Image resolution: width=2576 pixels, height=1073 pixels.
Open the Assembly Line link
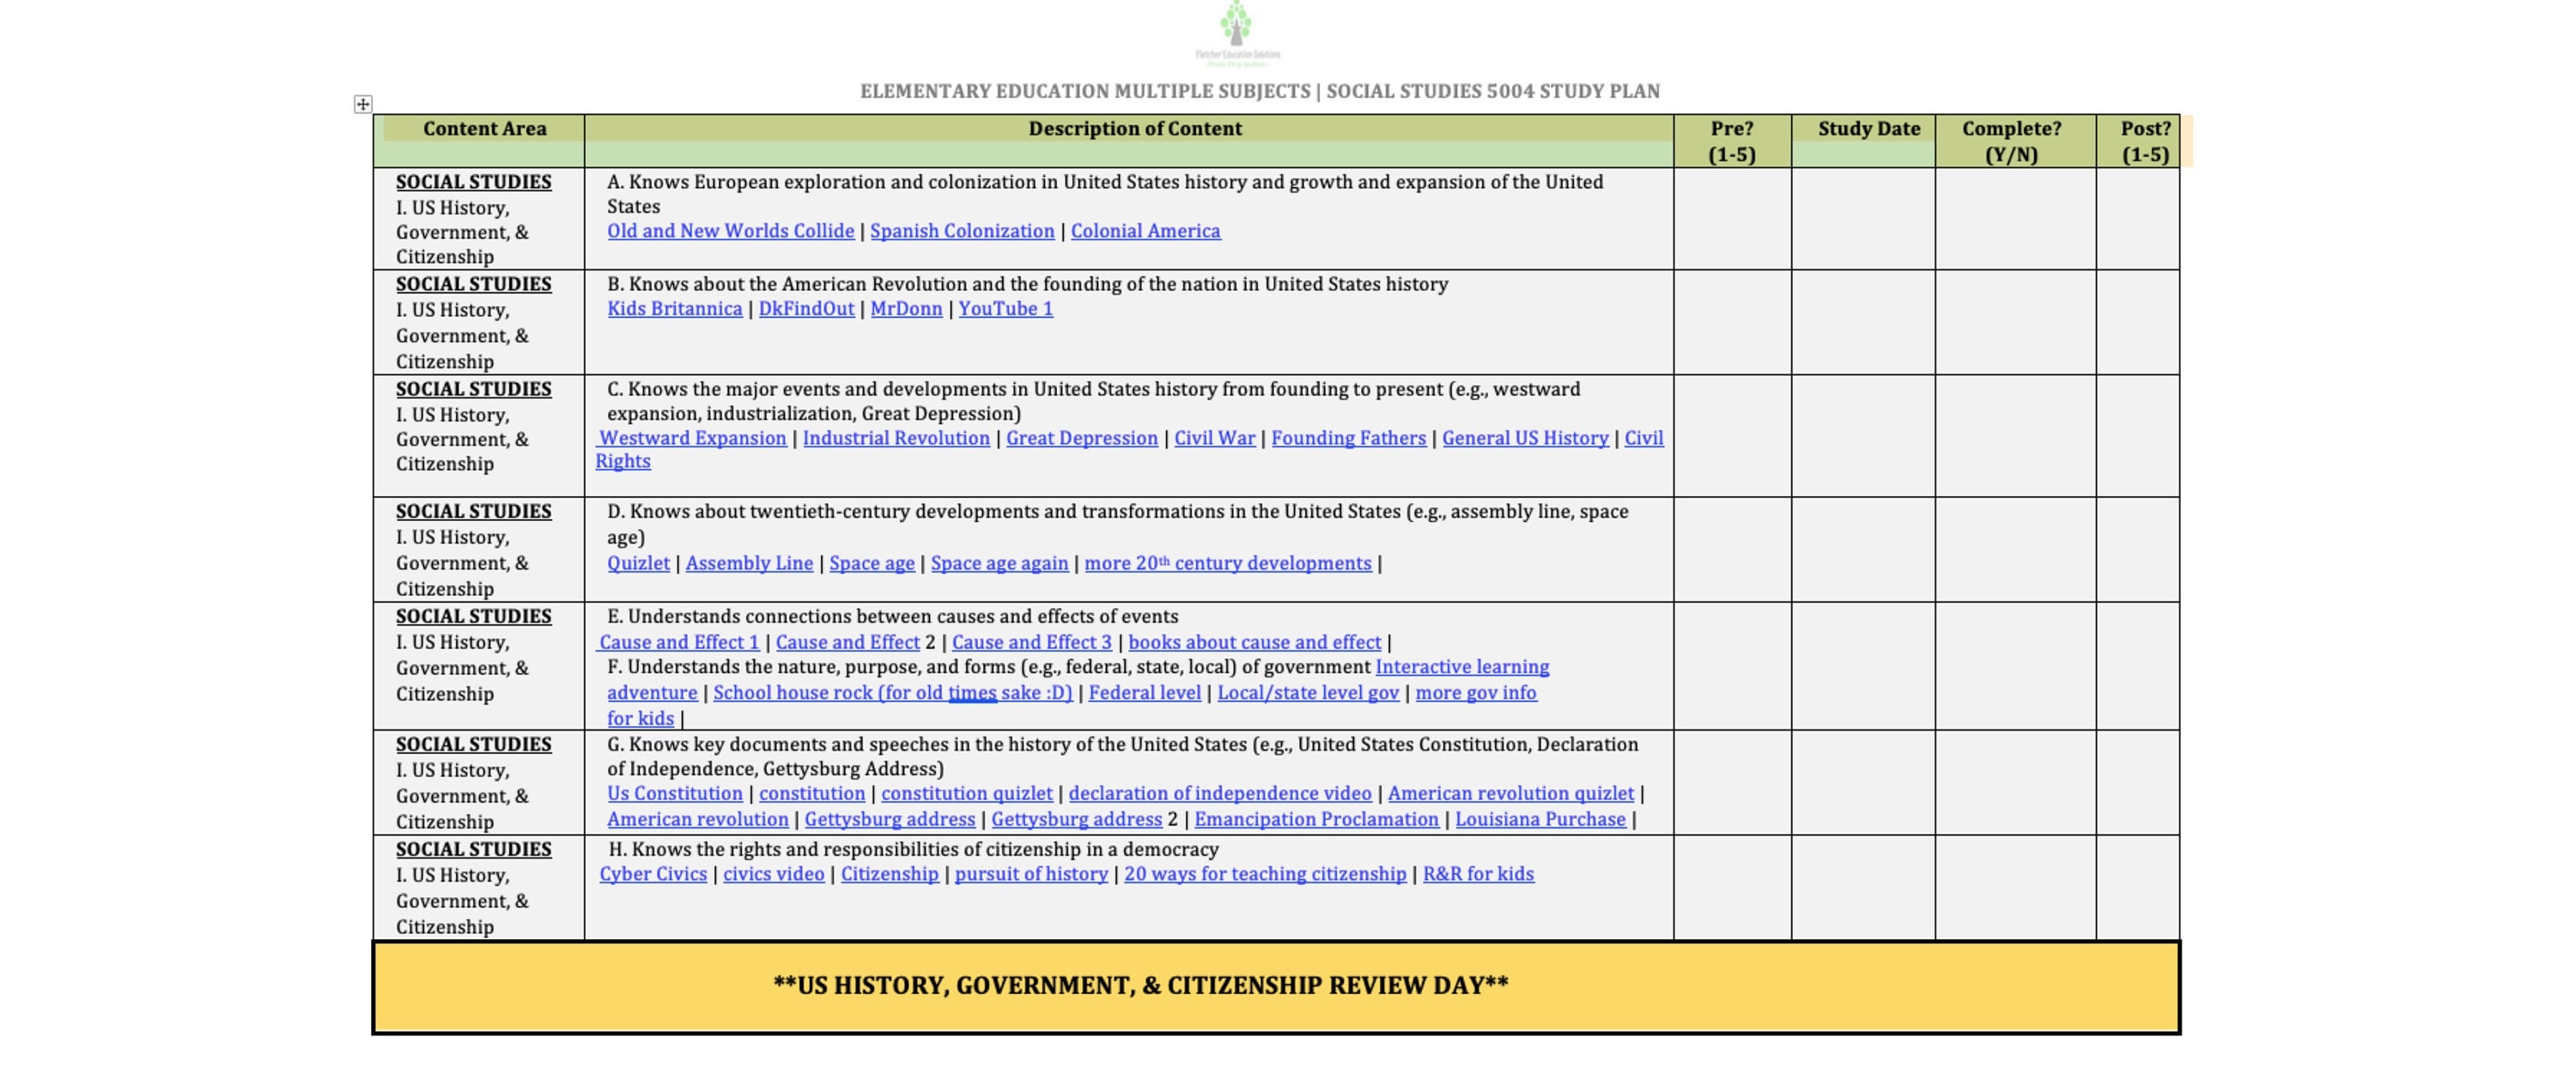point(749,563)
